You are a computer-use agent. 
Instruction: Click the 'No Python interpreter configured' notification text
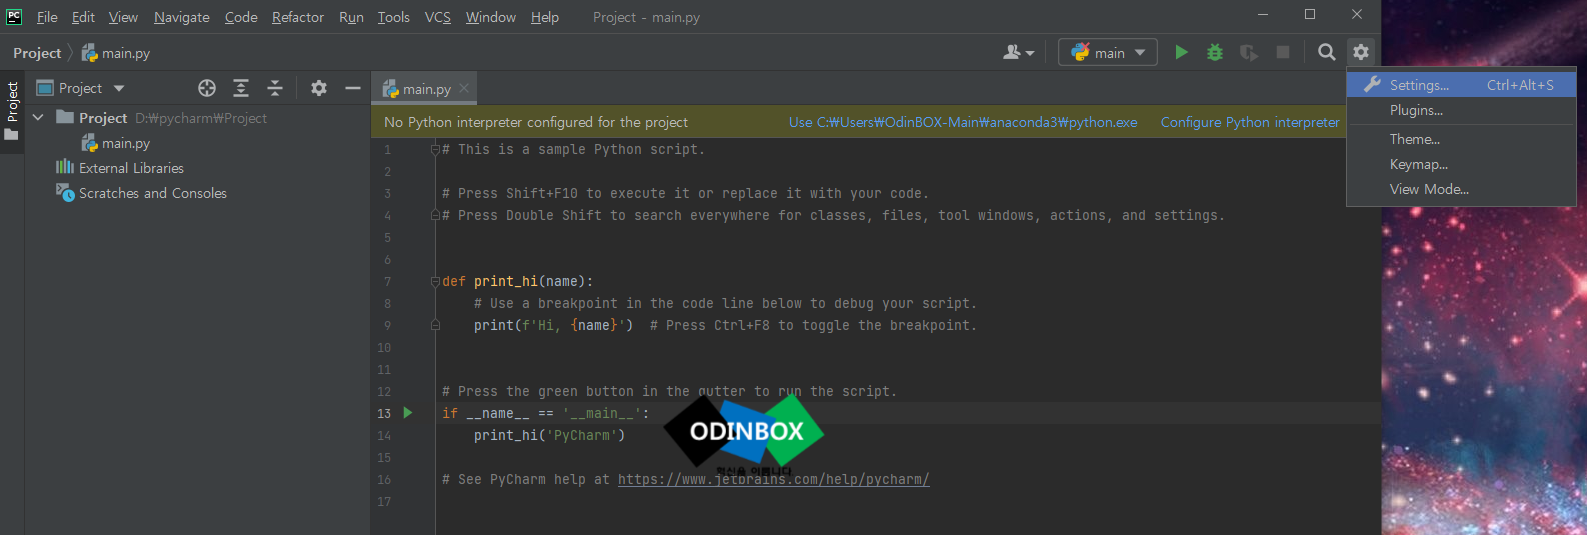tap(536, 122)
